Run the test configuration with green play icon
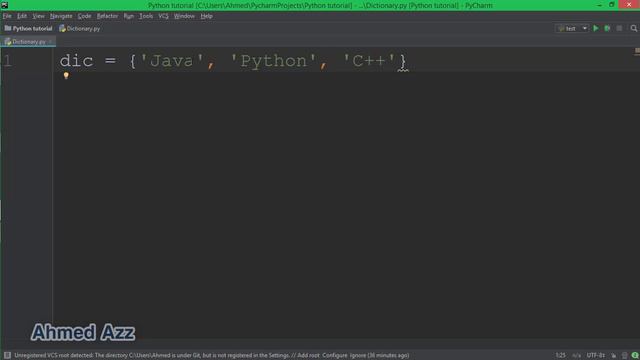 [x=596, y=28]
